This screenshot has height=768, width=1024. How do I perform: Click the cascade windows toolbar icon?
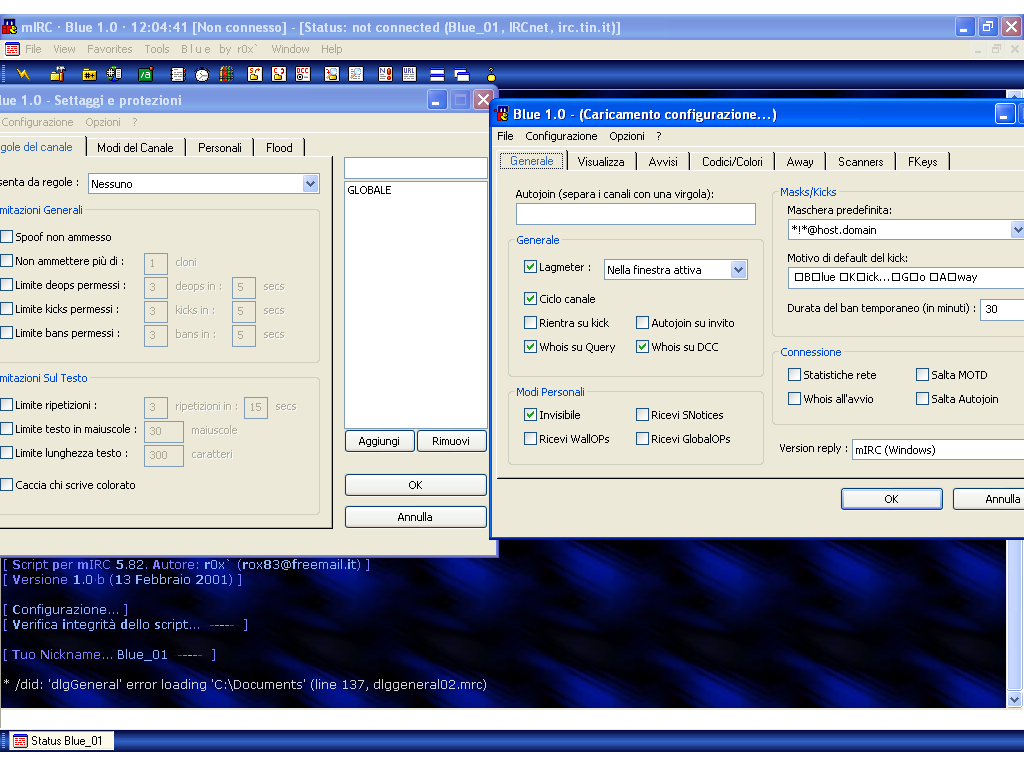[462, 74]
